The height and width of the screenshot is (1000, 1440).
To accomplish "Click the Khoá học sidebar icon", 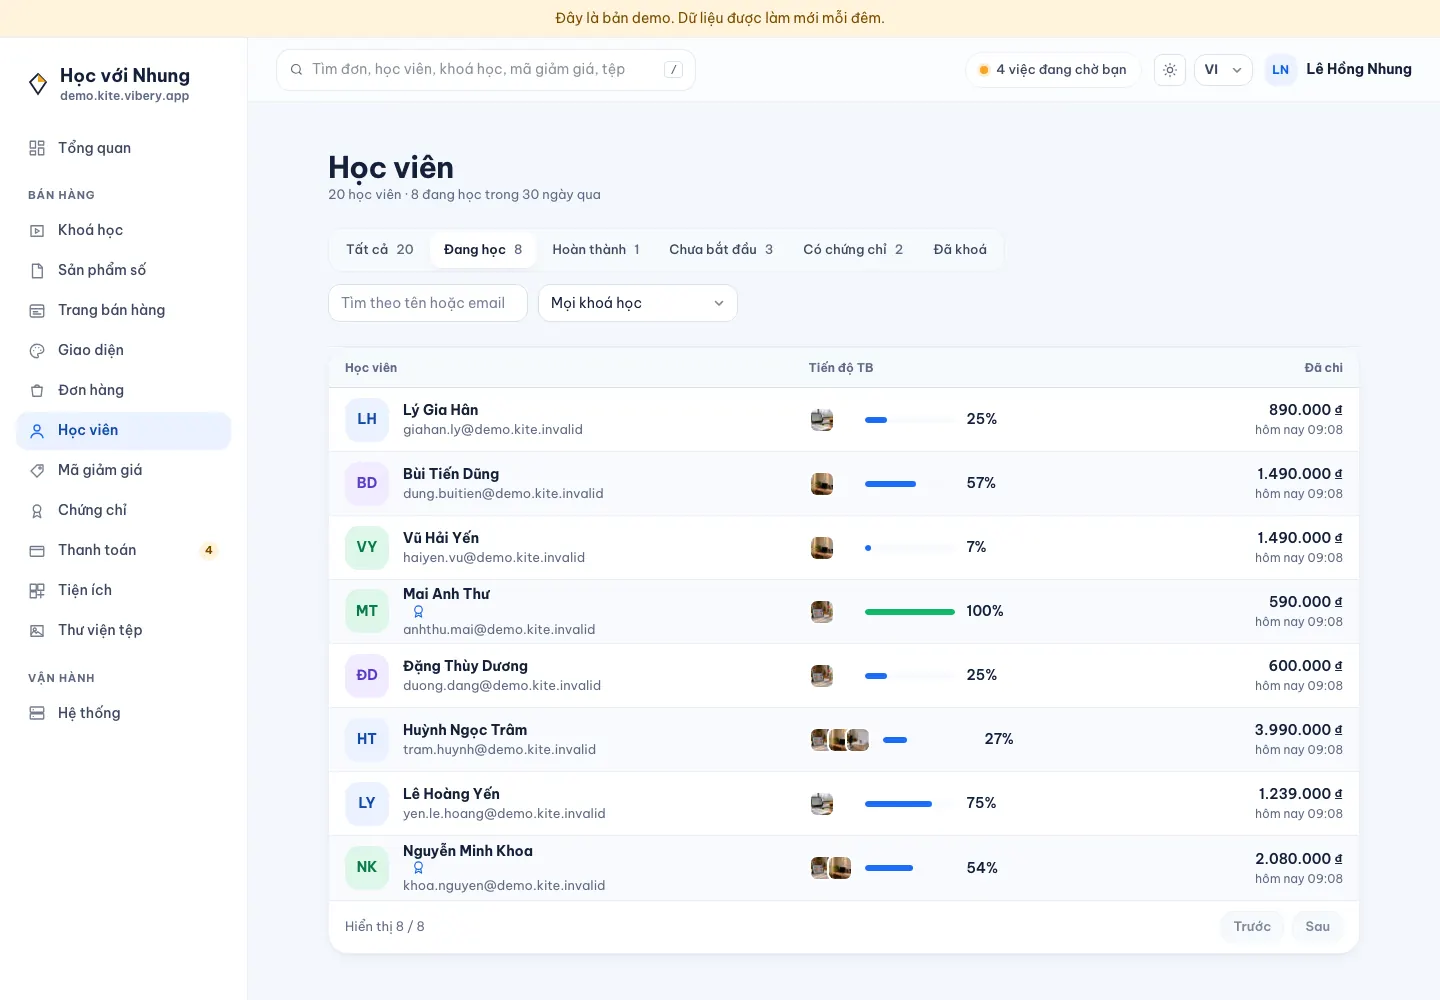I will 37,230.
